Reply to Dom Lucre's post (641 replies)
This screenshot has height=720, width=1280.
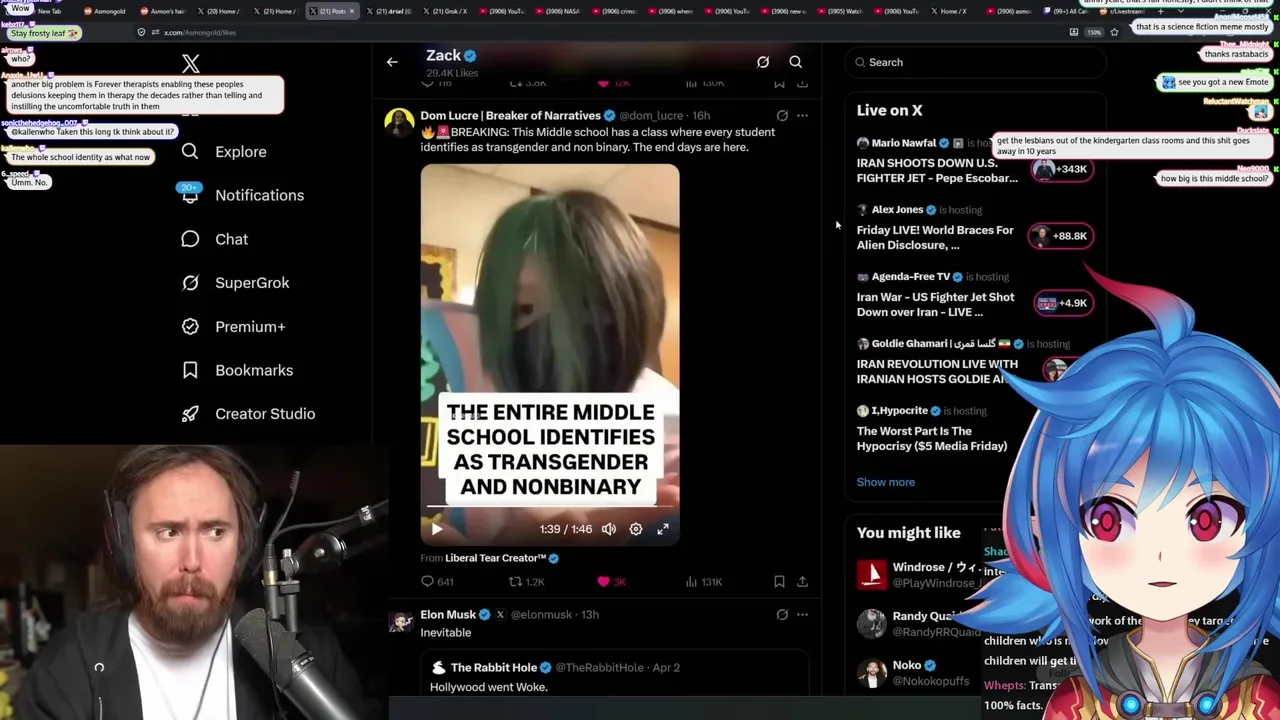pyautogui.click(x=437, y=581)
